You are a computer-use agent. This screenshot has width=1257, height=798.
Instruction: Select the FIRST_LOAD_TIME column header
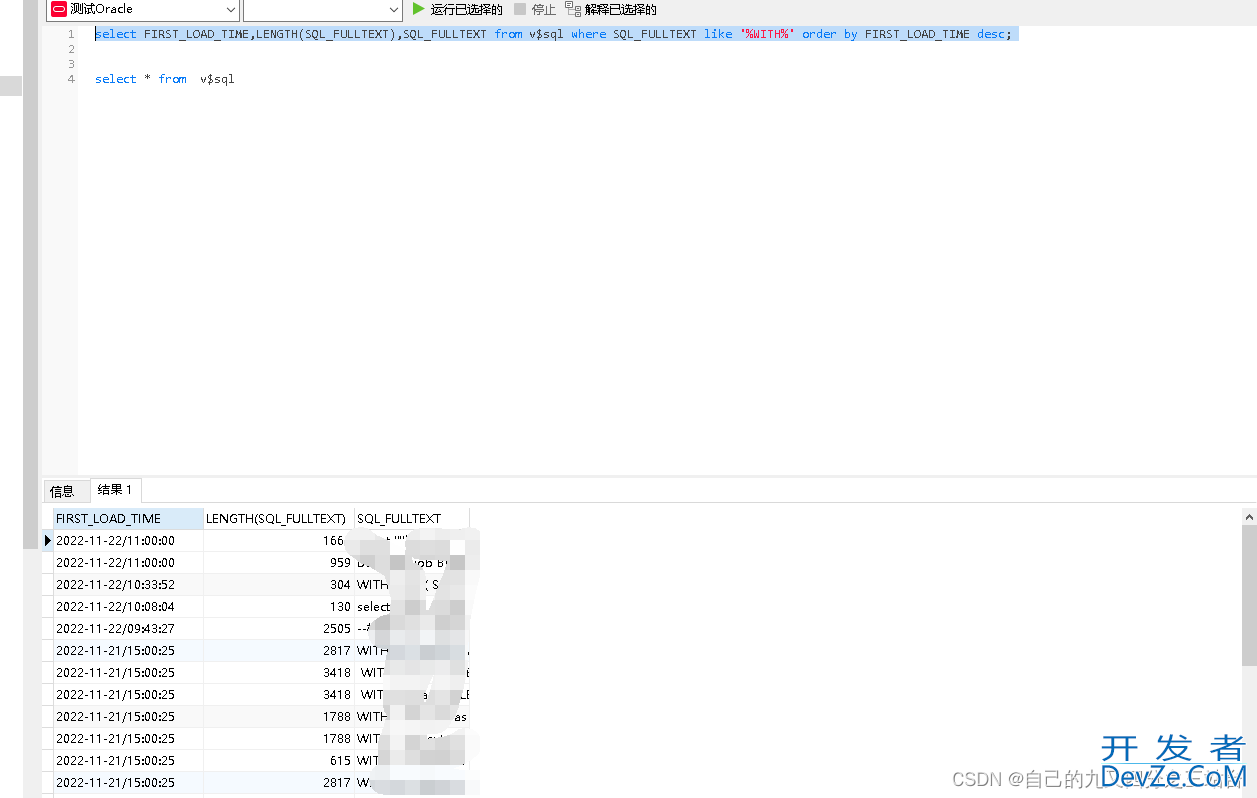[129, 519]
